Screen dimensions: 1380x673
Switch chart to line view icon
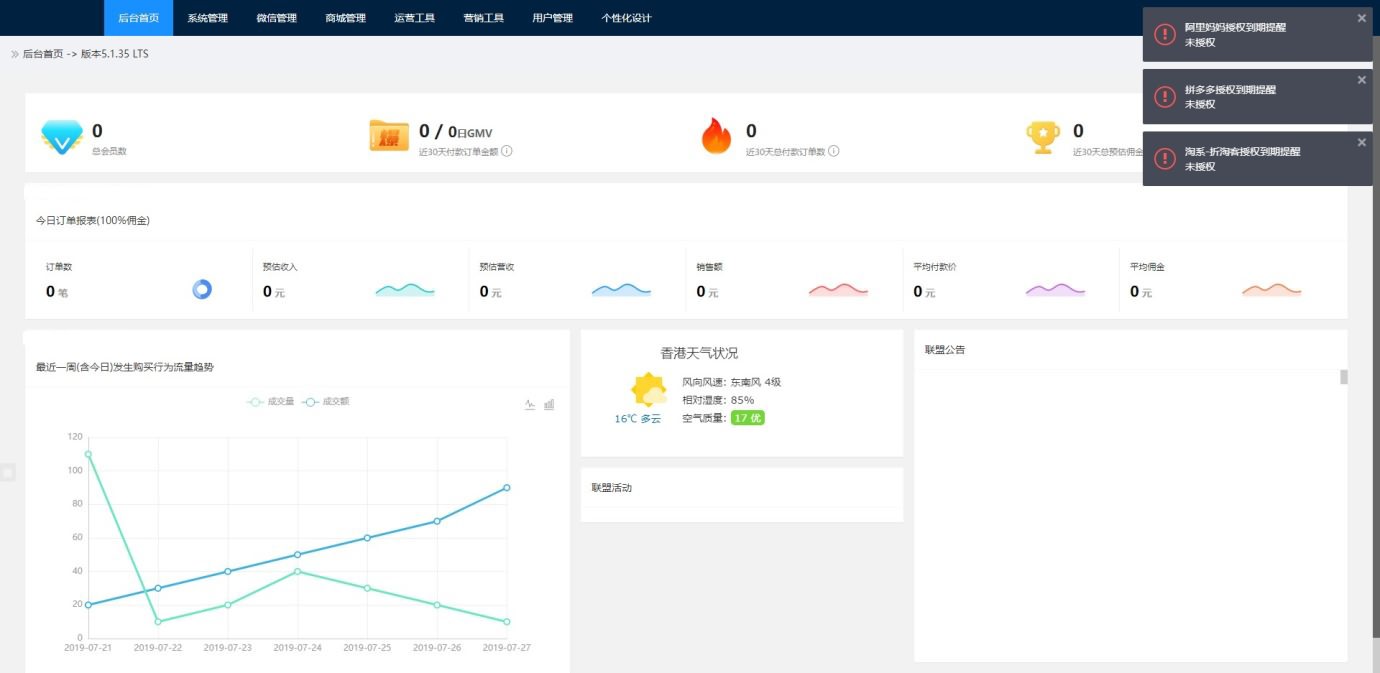[x=530, y=405]
